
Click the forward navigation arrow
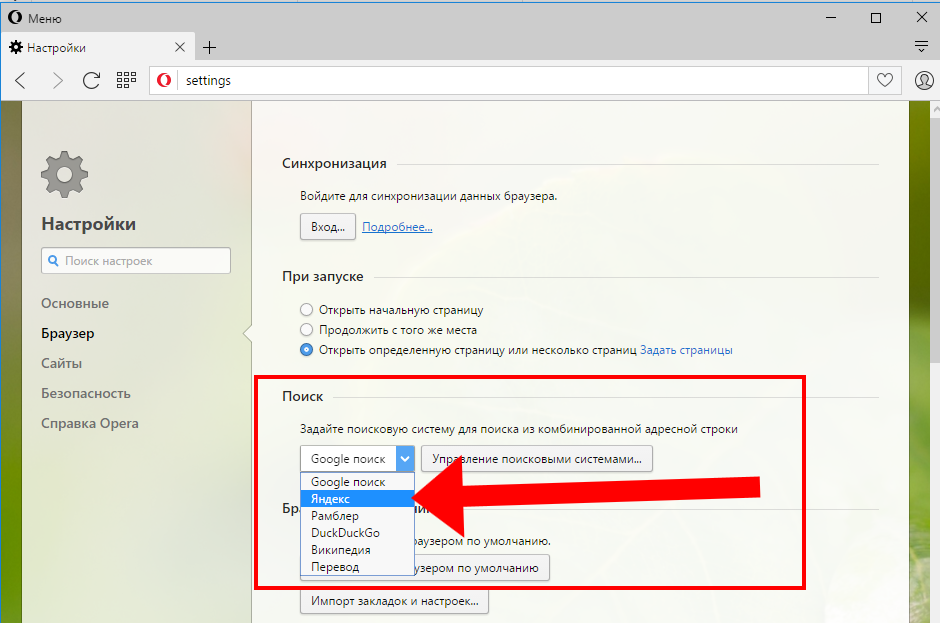click(x=57, y=80)
